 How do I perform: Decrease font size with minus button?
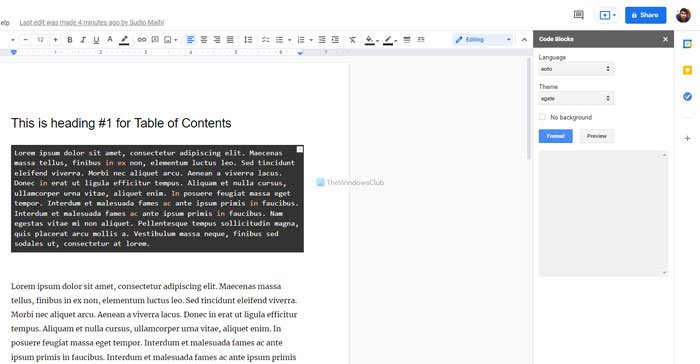pos(25,40)
